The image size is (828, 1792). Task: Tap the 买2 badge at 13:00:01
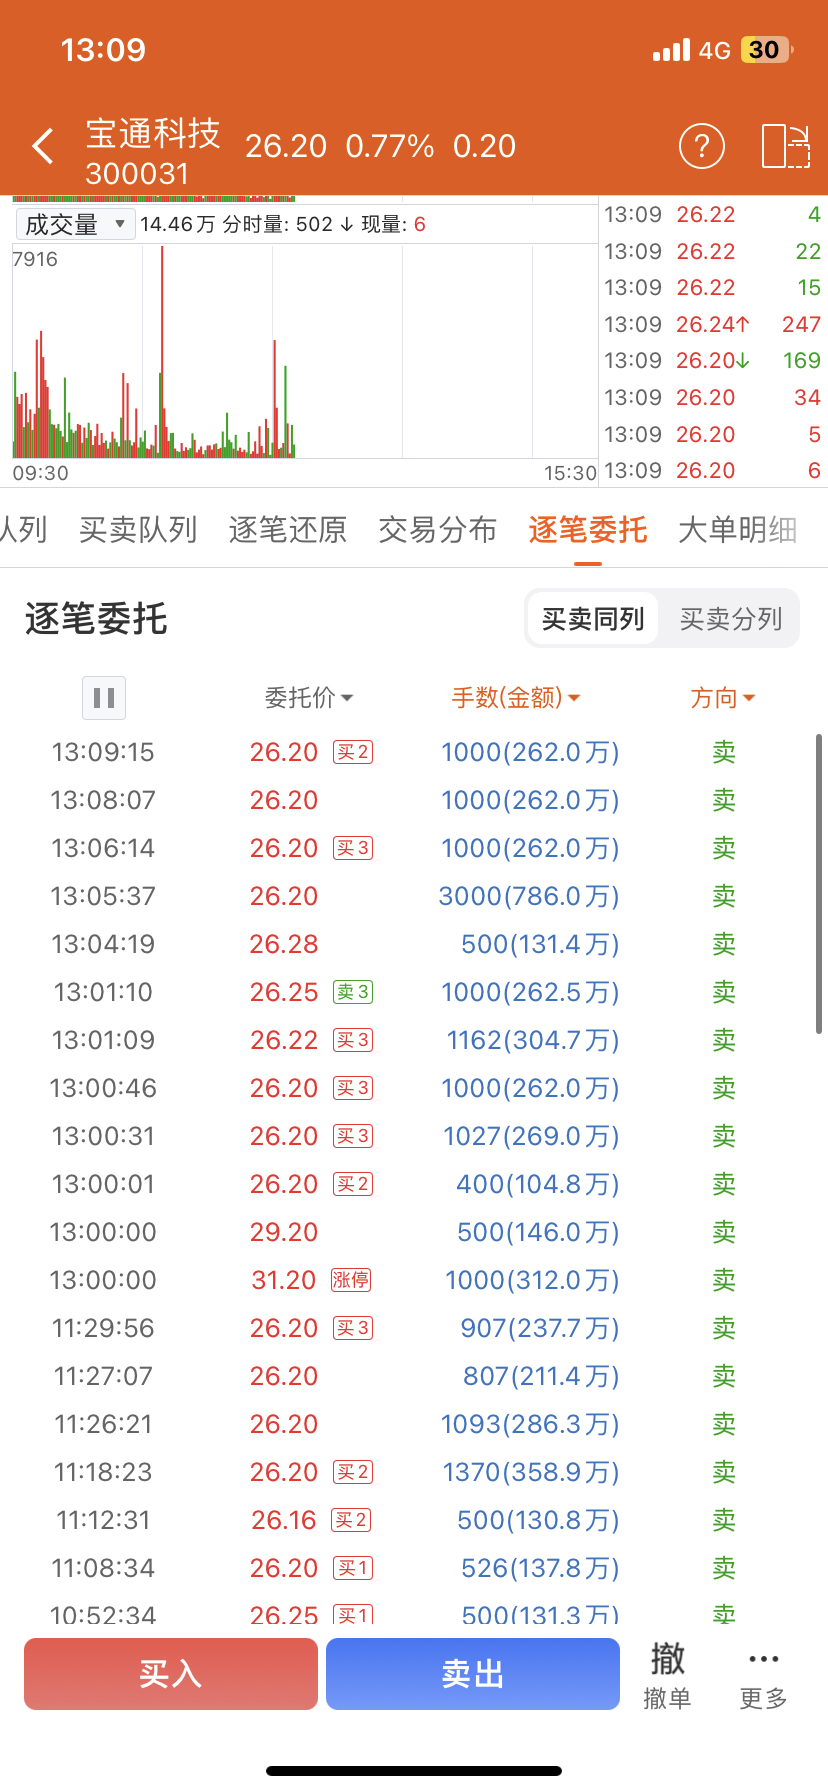point(353,1184)
